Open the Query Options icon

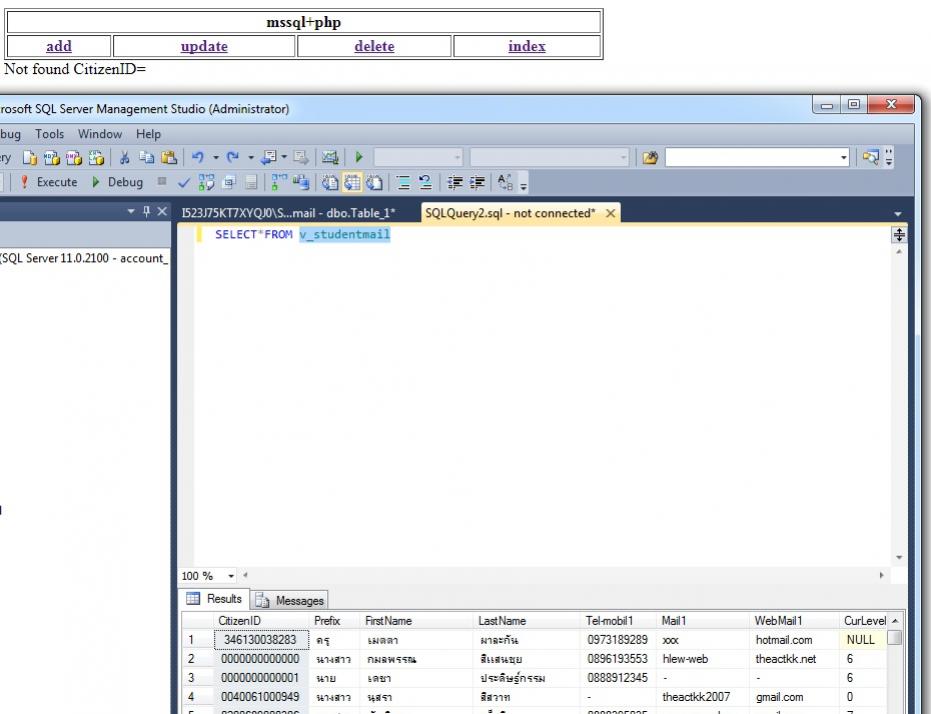(x=229, y=182)
